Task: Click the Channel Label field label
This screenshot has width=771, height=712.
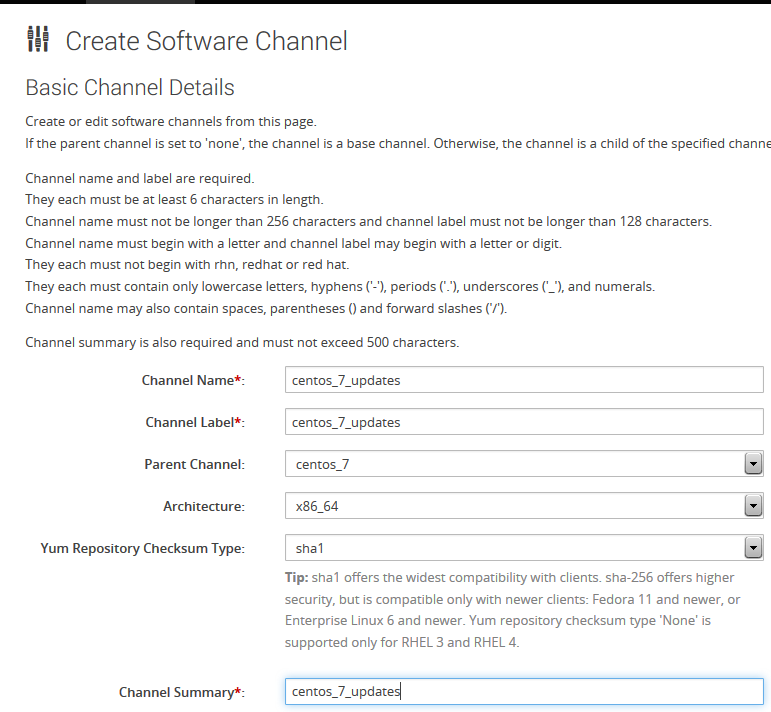Action: (195, 422)
